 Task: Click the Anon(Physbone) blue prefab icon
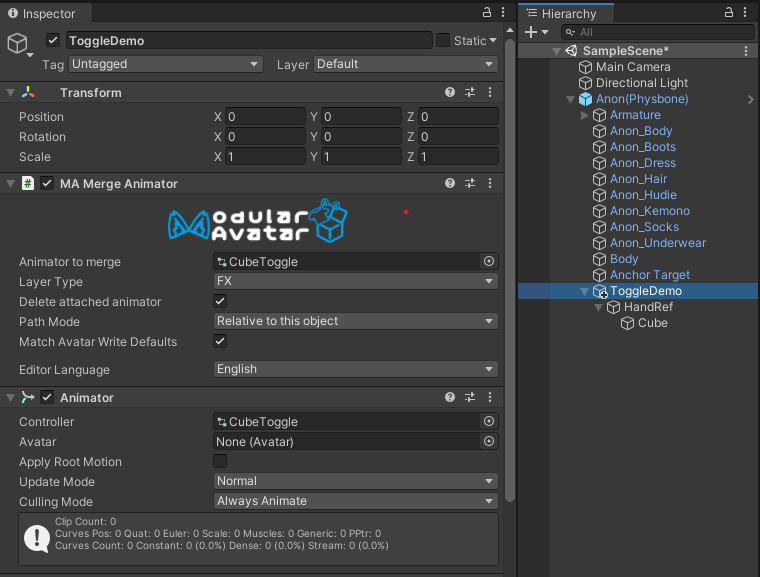pos(586,99)
